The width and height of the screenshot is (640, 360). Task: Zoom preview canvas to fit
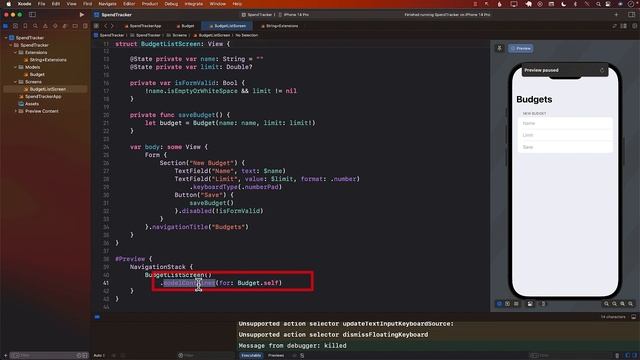point(622,304)
